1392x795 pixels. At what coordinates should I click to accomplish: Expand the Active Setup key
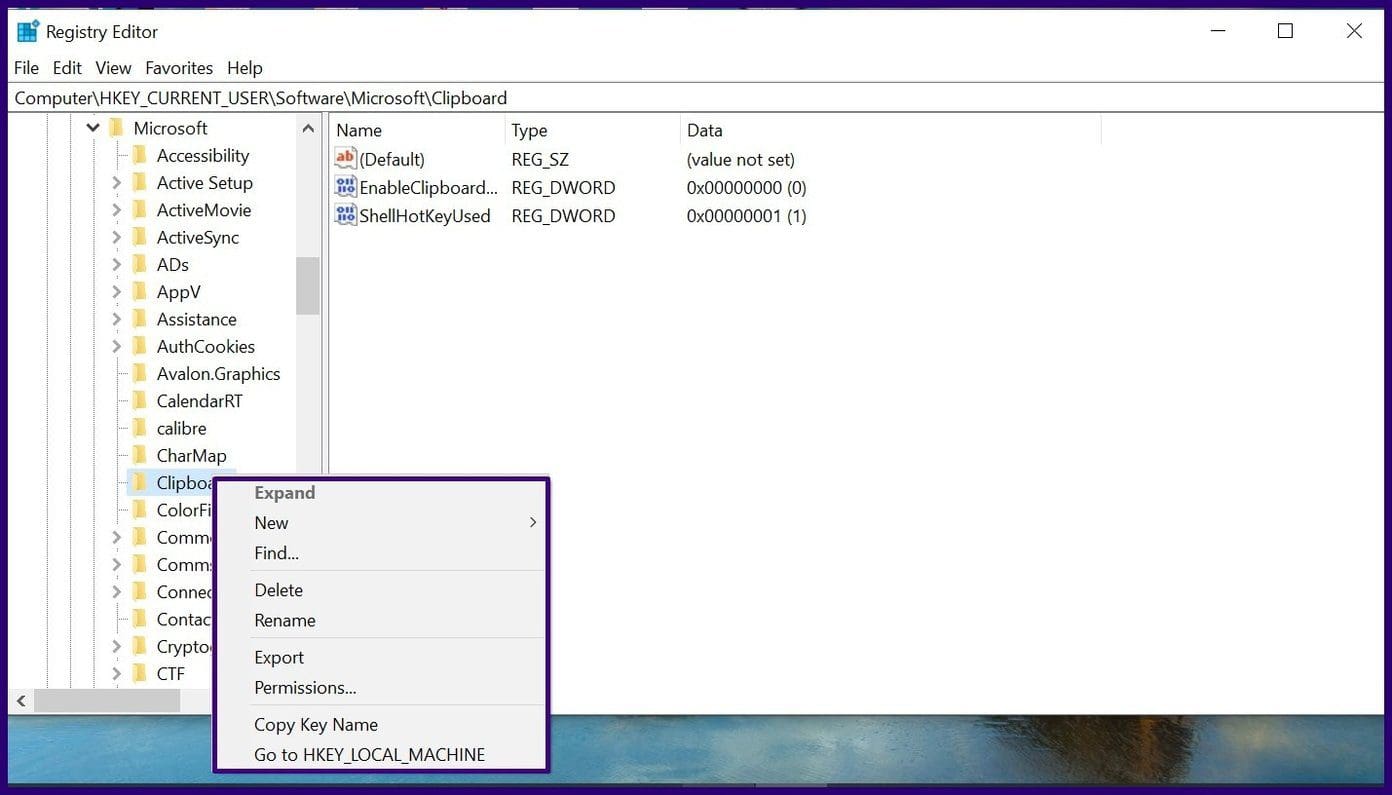116,183
